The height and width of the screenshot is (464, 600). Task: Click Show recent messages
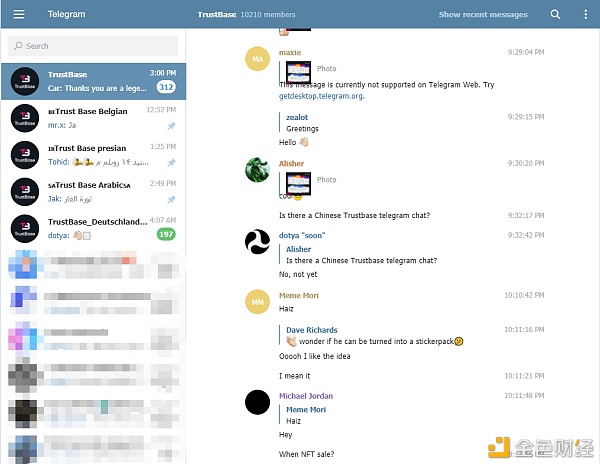[483, 15]
